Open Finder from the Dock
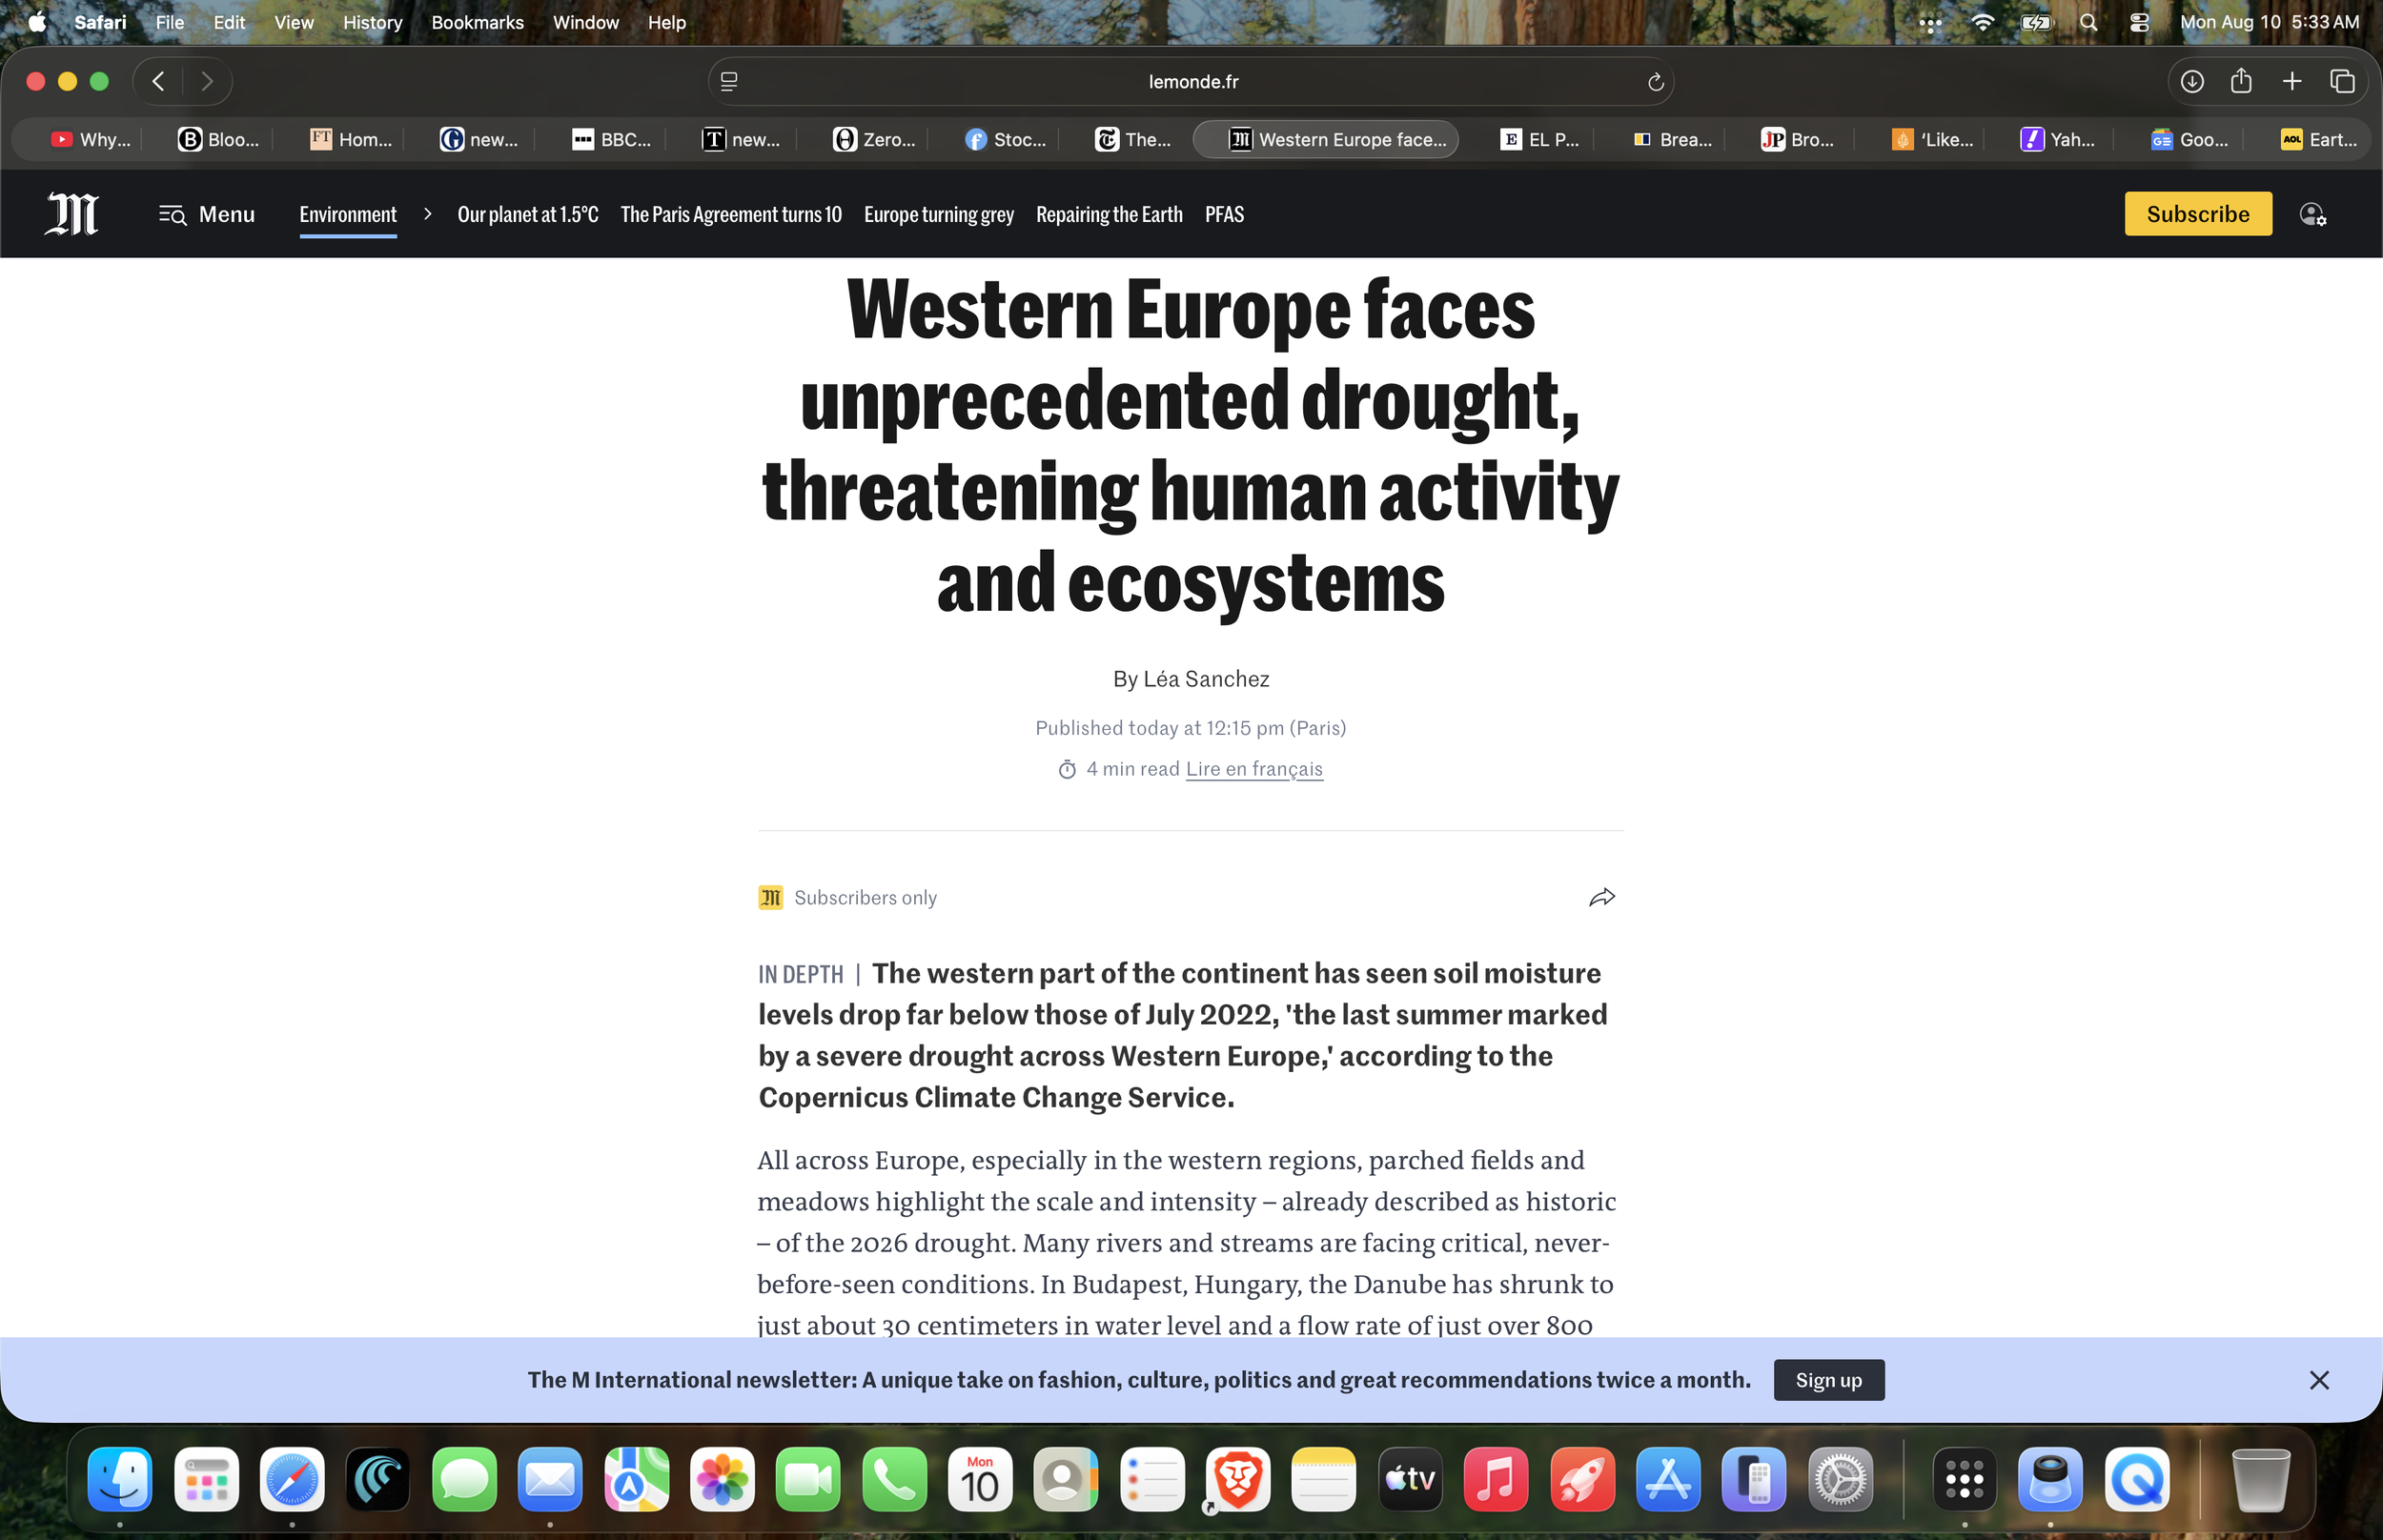This screenshot has width=2383, height=1540. tap(120, 1479)
